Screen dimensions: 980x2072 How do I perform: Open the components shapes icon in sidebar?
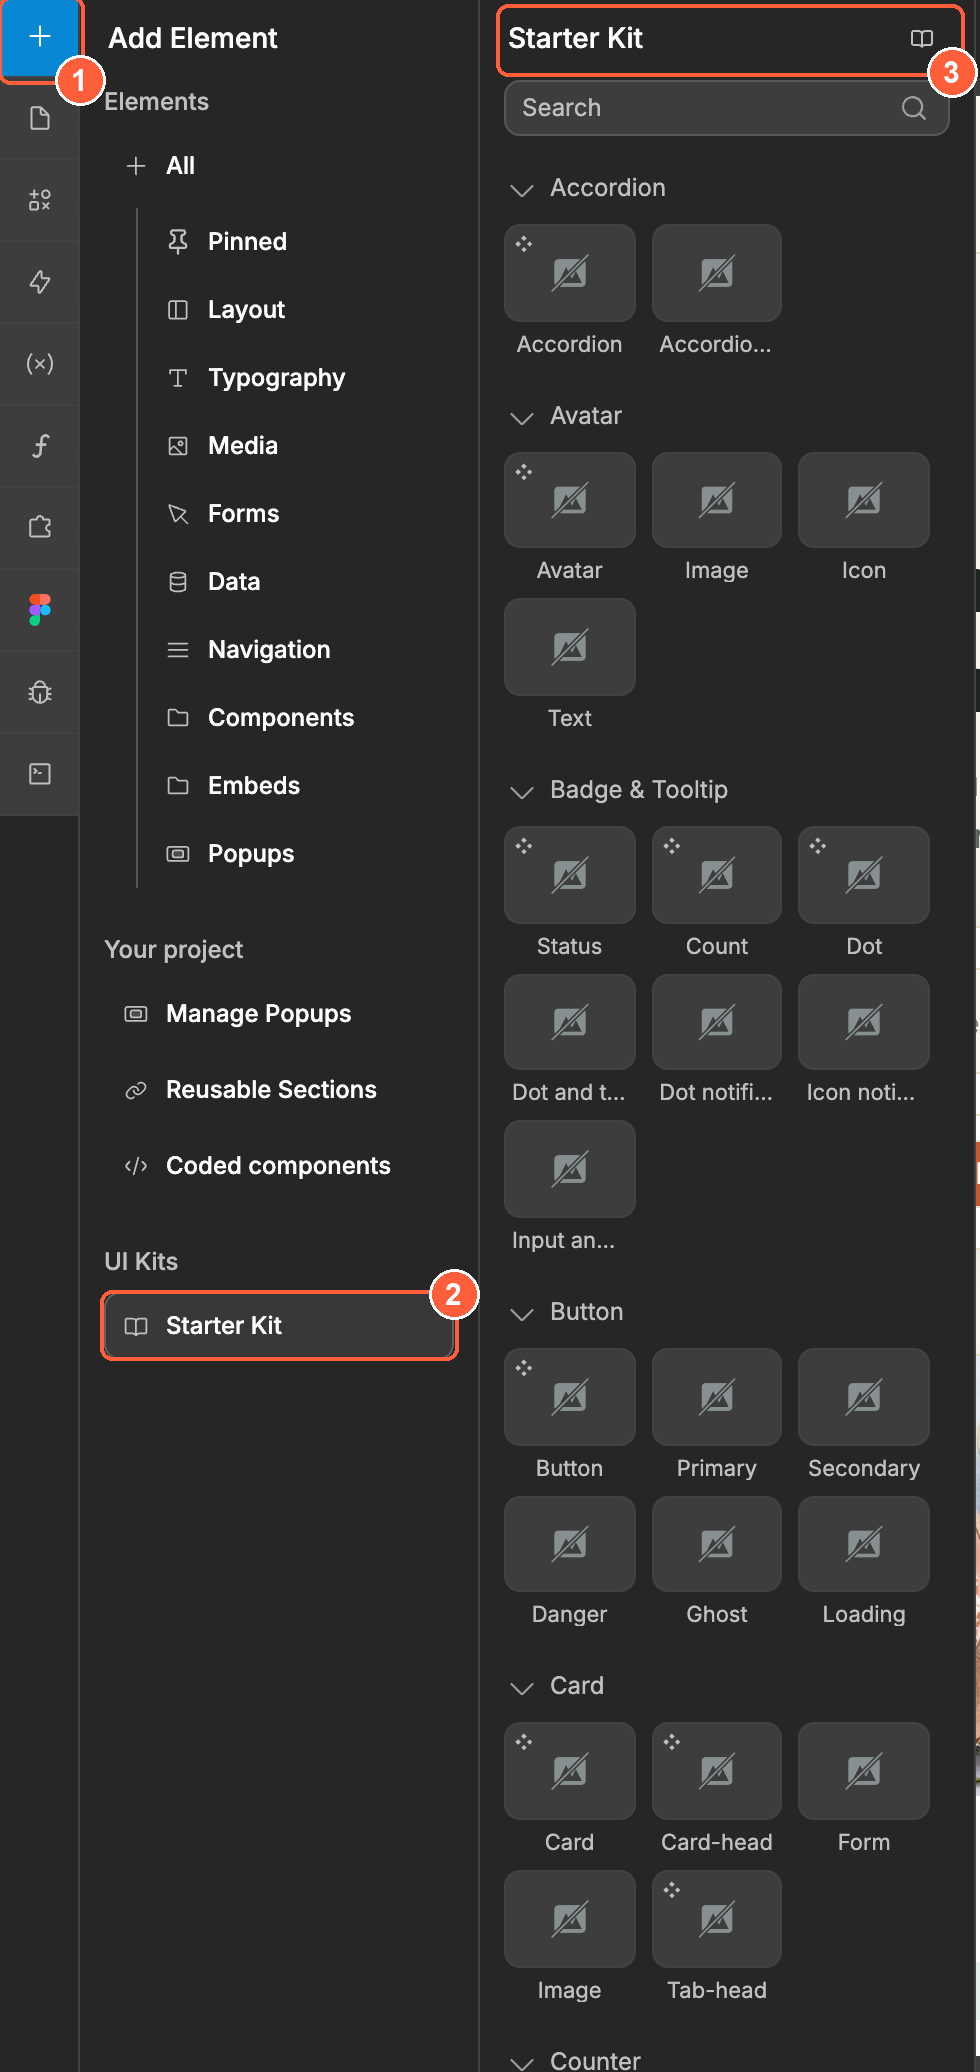(x=40, y=200)
